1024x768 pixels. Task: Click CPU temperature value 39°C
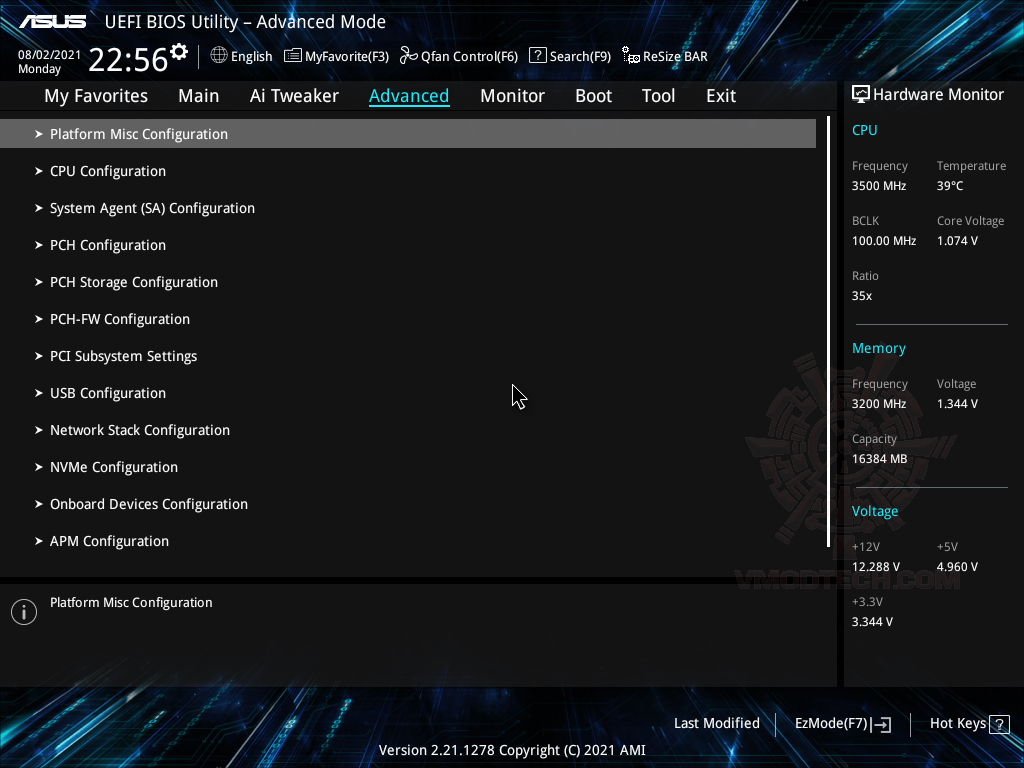tap(950, 186)
